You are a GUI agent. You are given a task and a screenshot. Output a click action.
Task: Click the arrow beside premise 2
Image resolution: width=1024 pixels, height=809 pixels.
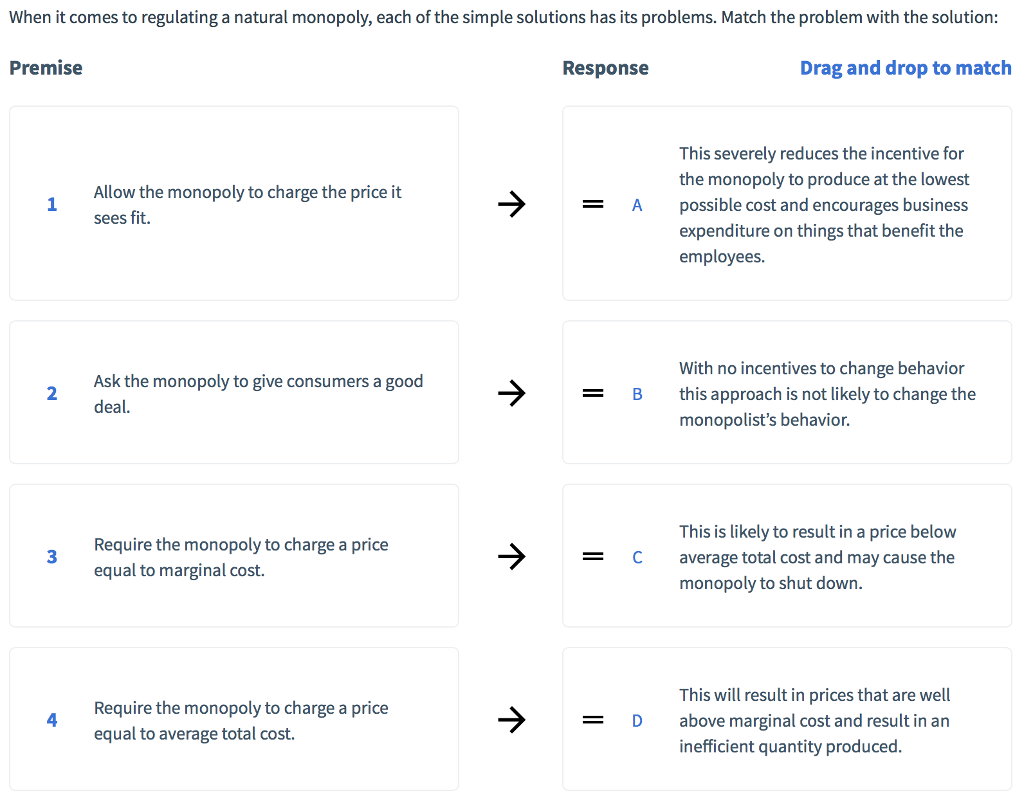(x=511, y=393)
